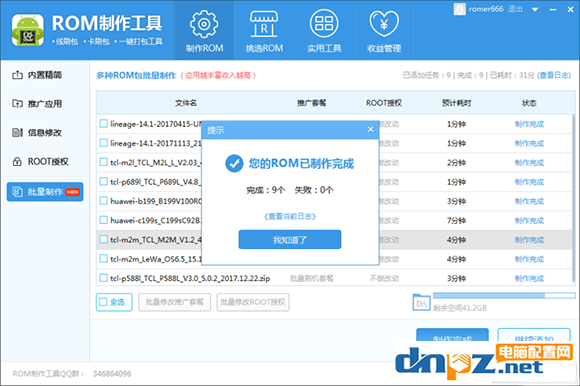Image resolution: width=580 pixels, height=386 pixels.
Task: Select 信息修改 in sidebar
Action: click(45, 133)
